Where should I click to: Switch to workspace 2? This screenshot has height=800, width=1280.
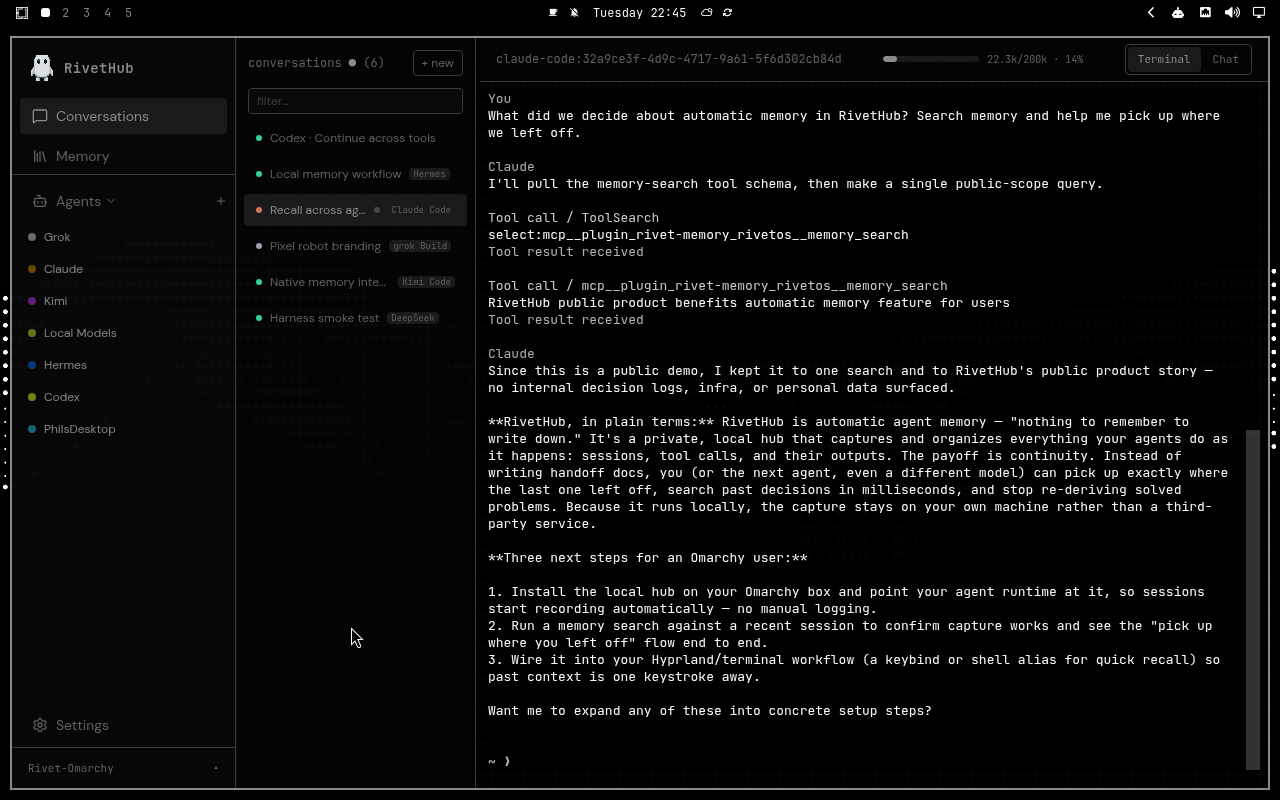(66, 13)
